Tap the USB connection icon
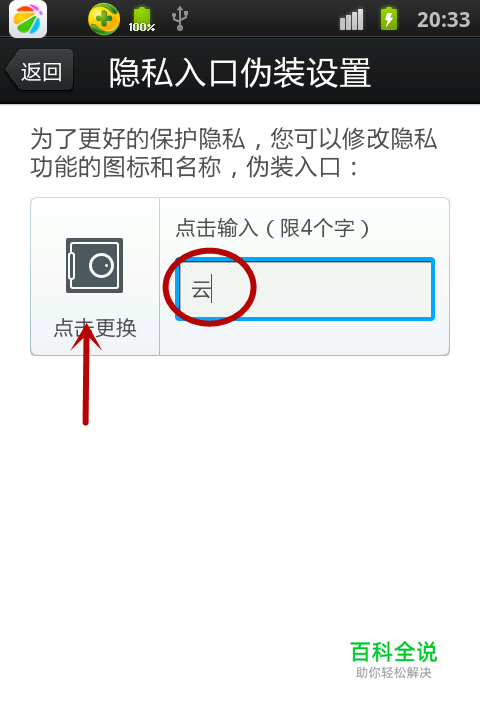The image size is (480, 711). point(180,19)
